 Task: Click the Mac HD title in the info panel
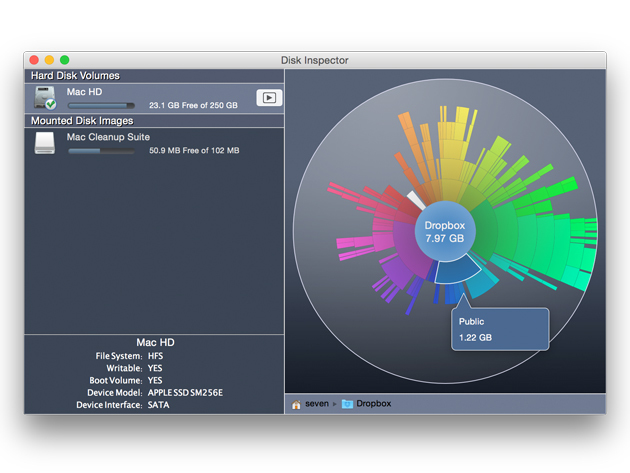click(x=155, y=342)
